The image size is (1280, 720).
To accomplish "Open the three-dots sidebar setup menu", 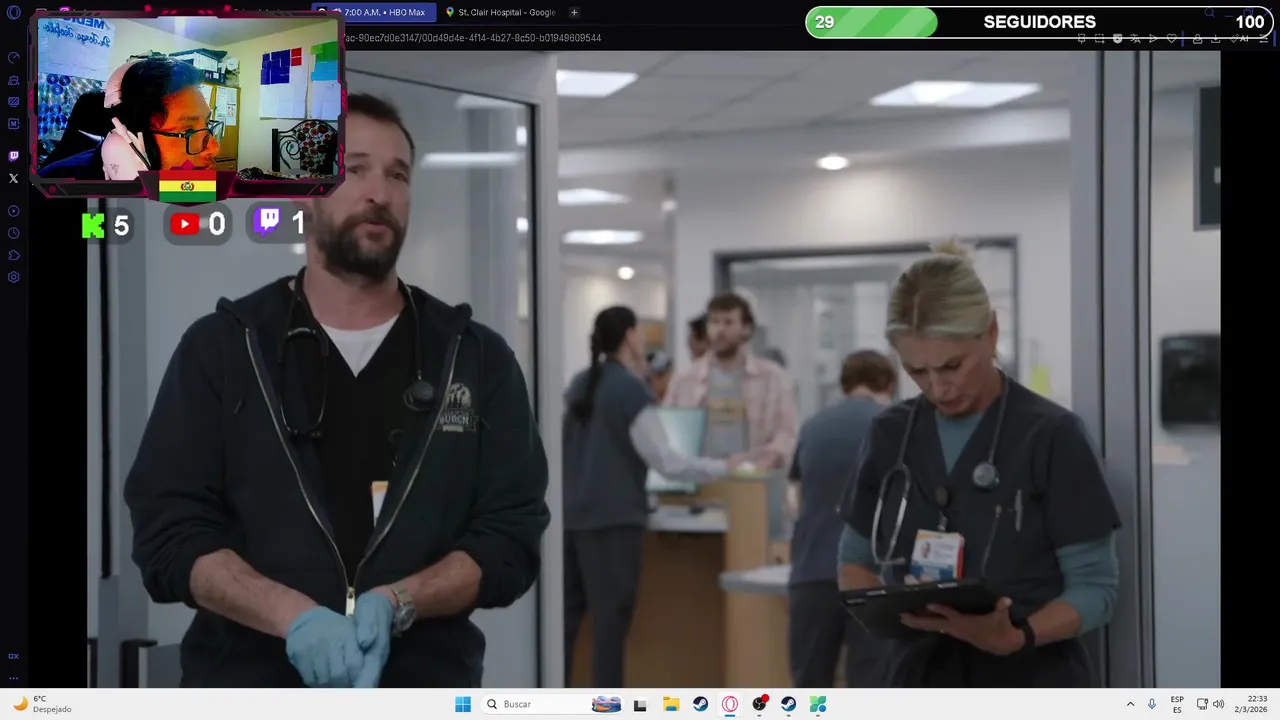I will click(13, 678).
